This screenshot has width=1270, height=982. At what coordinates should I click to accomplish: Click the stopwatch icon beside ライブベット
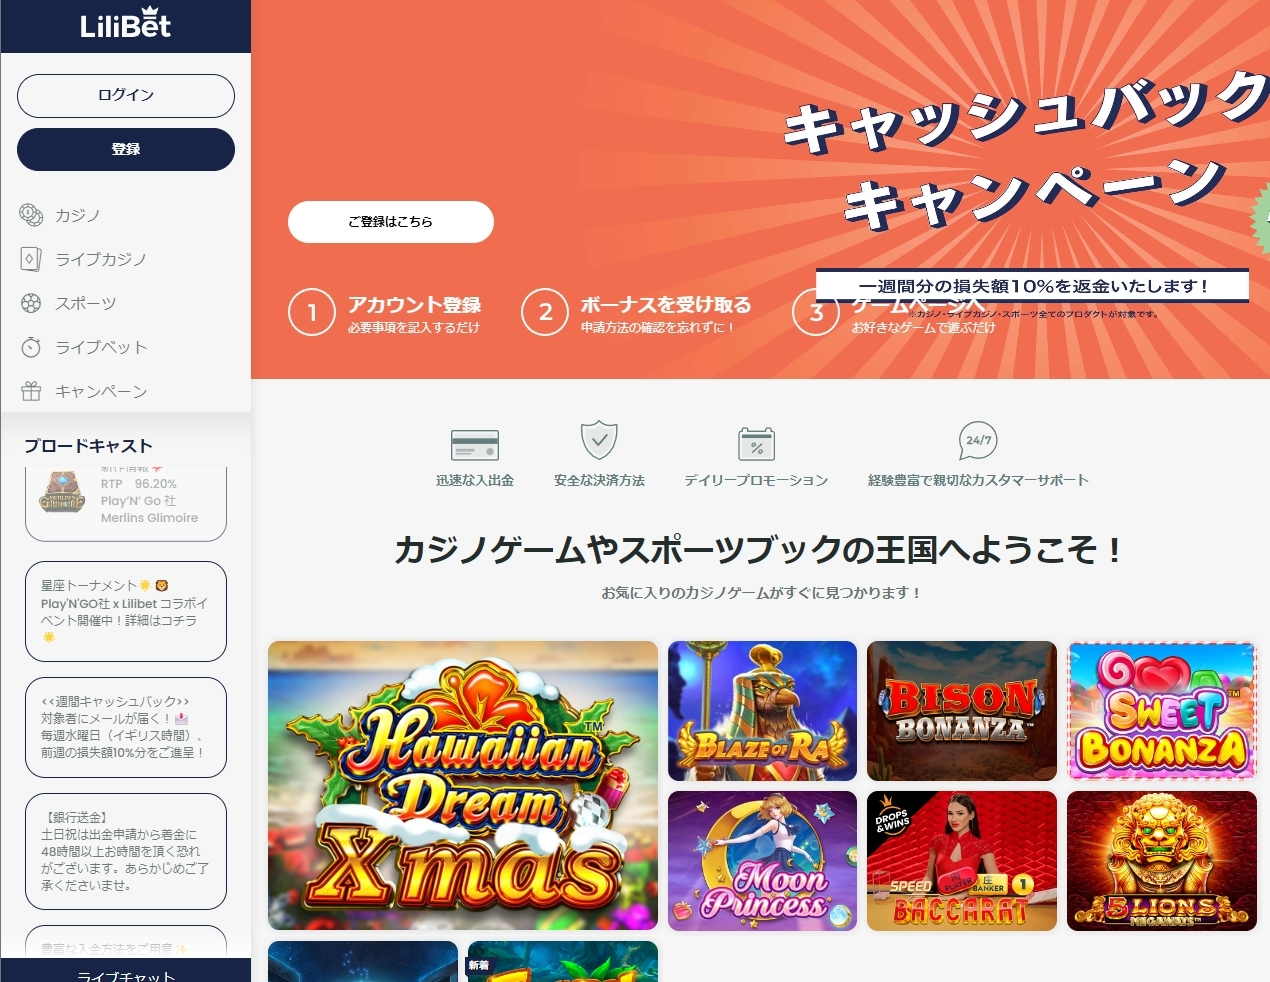click(31, 347)
